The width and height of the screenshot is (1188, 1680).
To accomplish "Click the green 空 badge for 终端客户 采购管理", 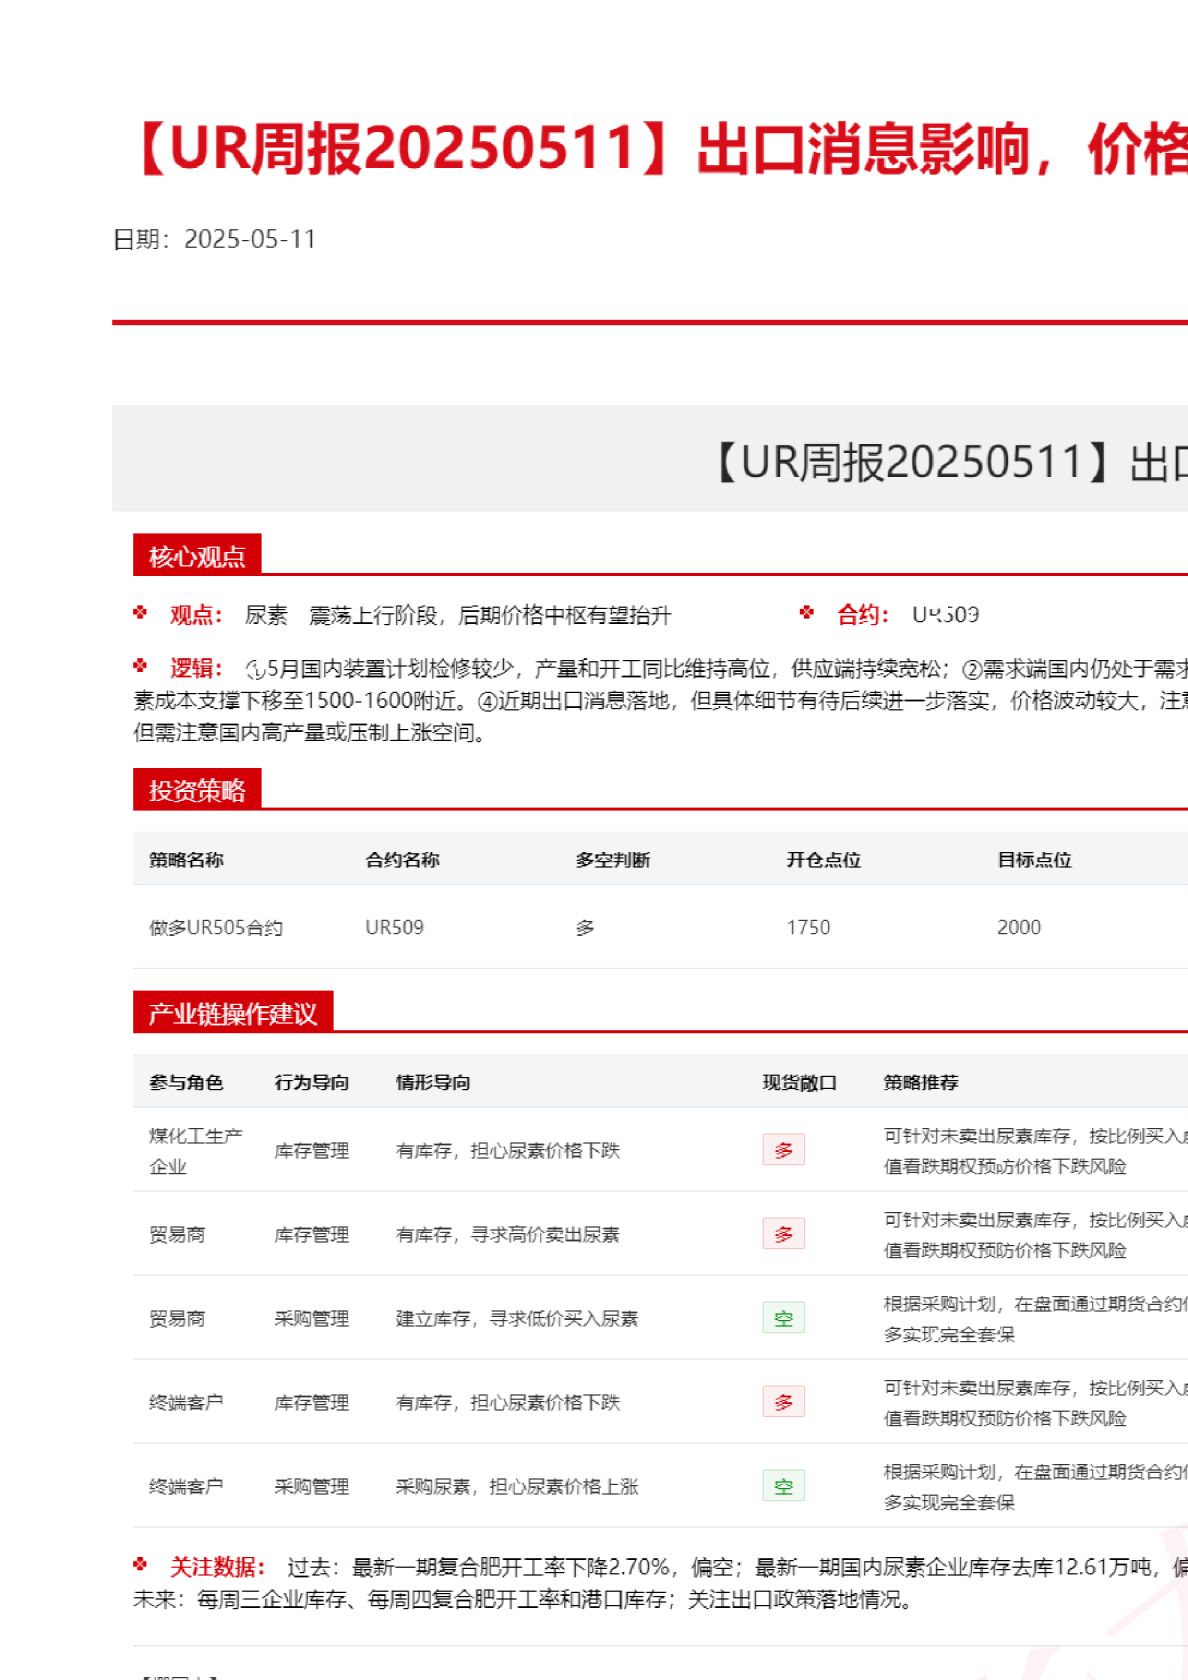I will 783,1486.
